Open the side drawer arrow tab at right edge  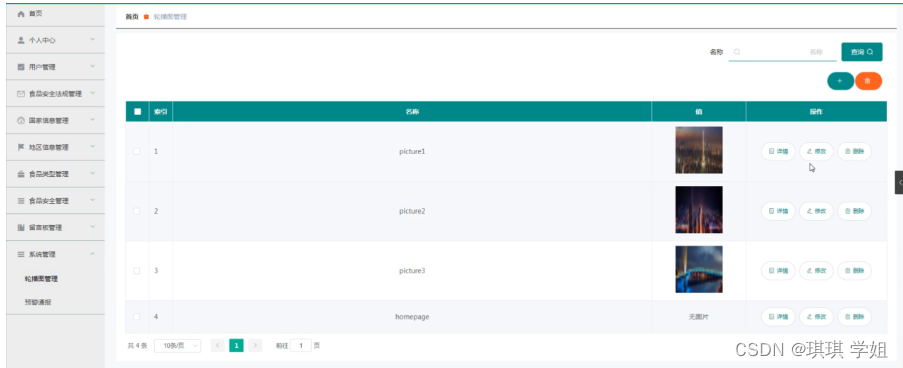[x=899, y=182]
